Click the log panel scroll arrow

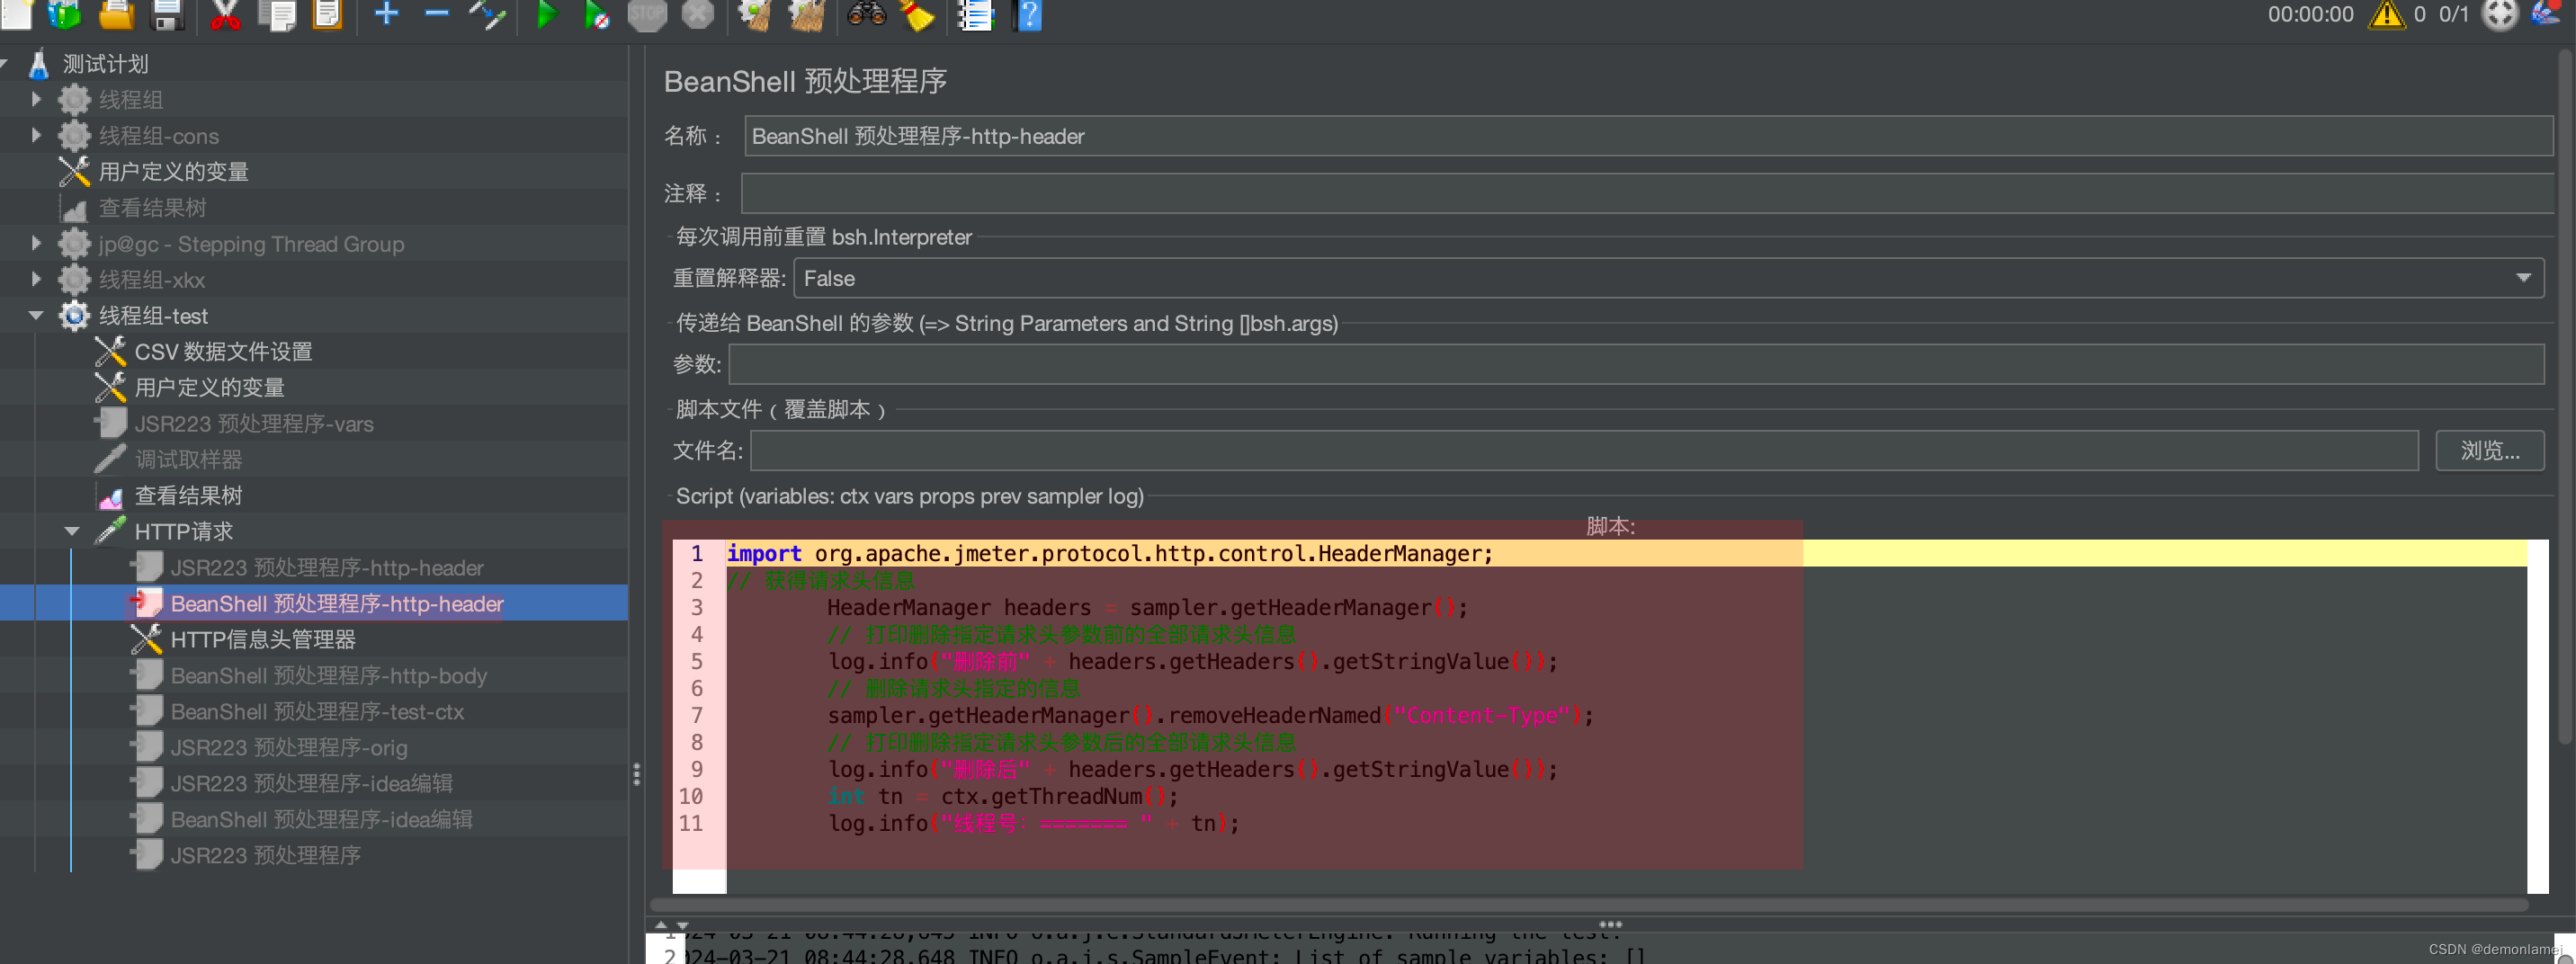661,925
